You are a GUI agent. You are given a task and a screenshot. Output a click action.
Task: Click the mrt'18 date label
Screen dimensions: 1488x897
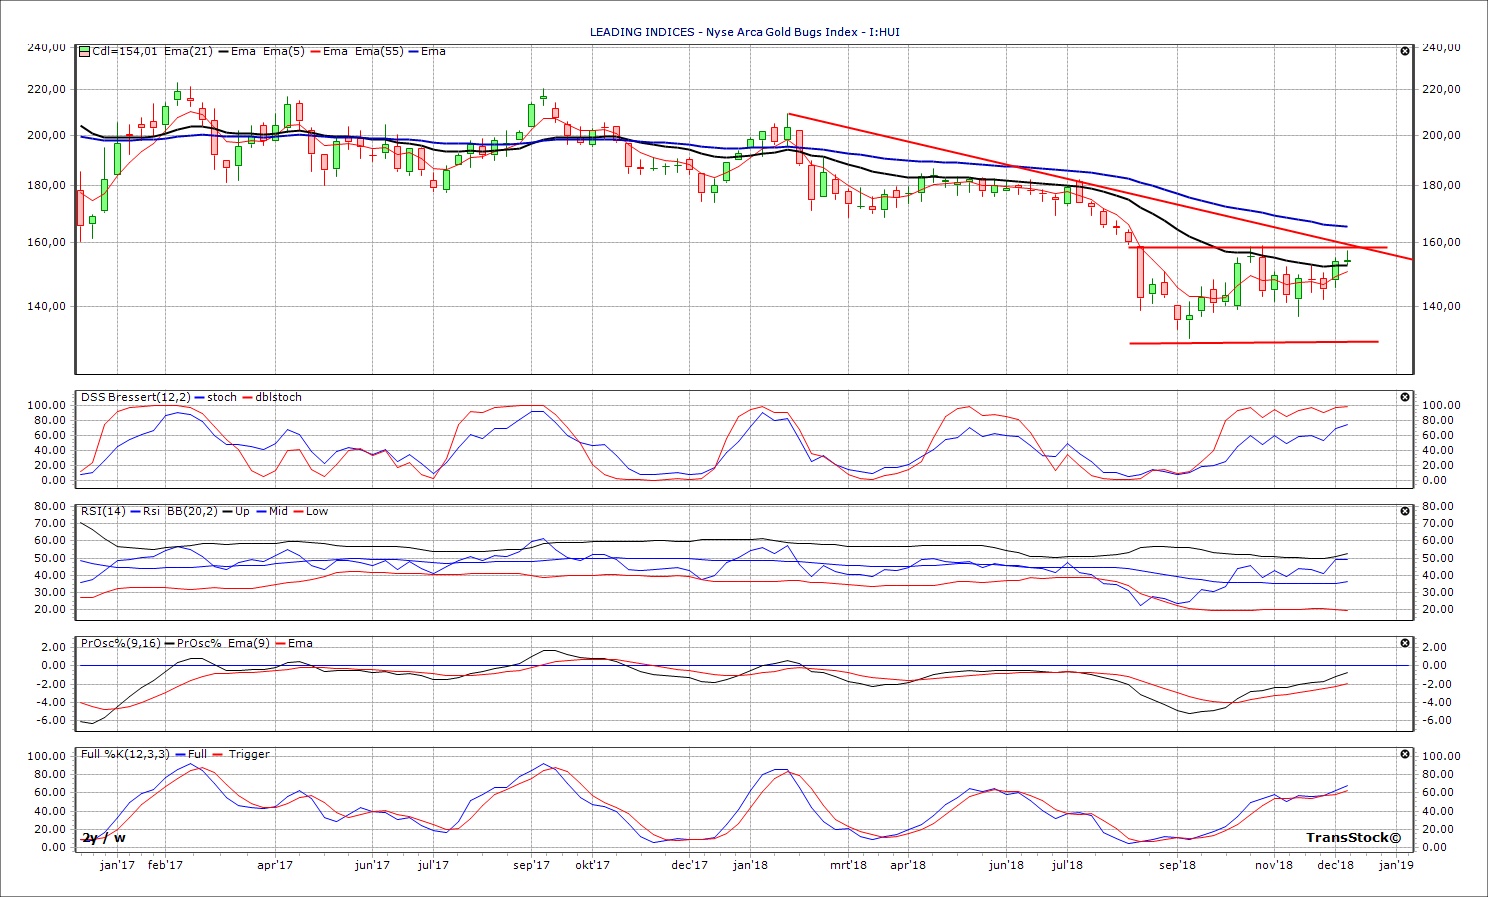coord(848,865)
